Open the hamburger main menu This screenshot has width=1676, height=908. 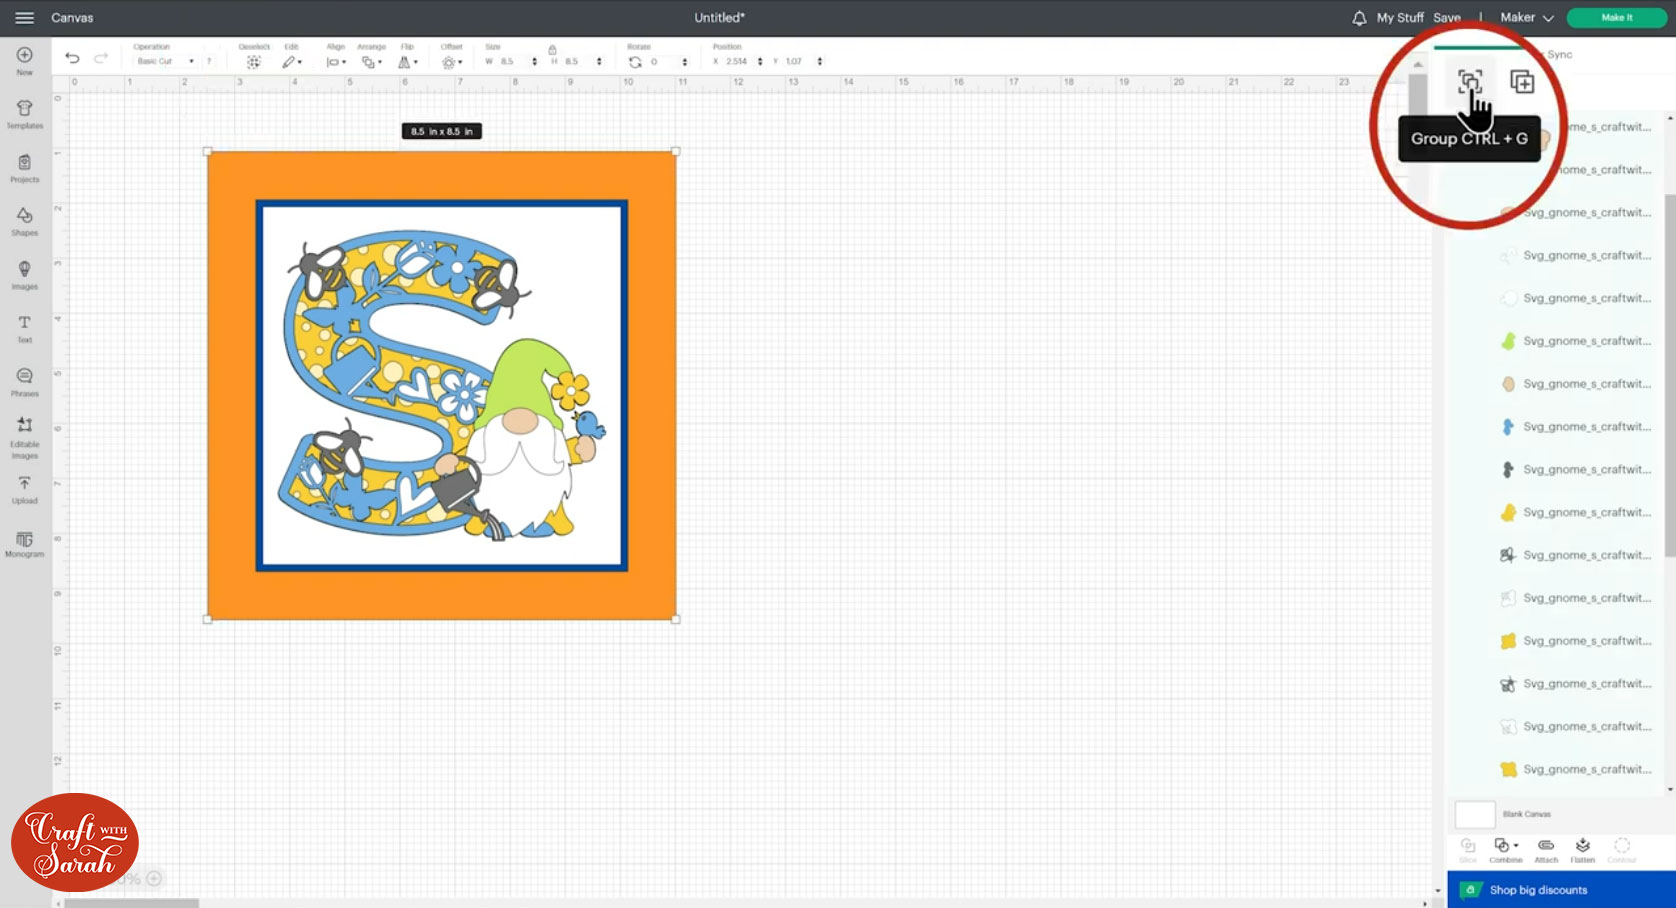click(x=24, y=18)
